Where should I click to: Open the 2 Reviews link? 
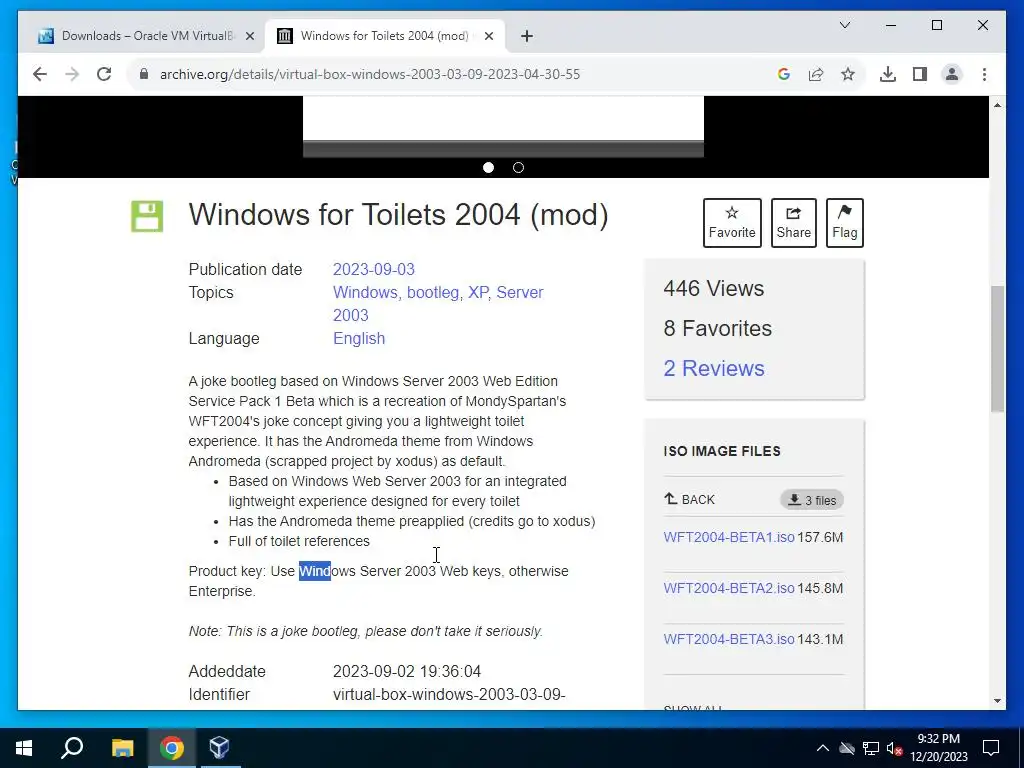(x=714, y=368)
